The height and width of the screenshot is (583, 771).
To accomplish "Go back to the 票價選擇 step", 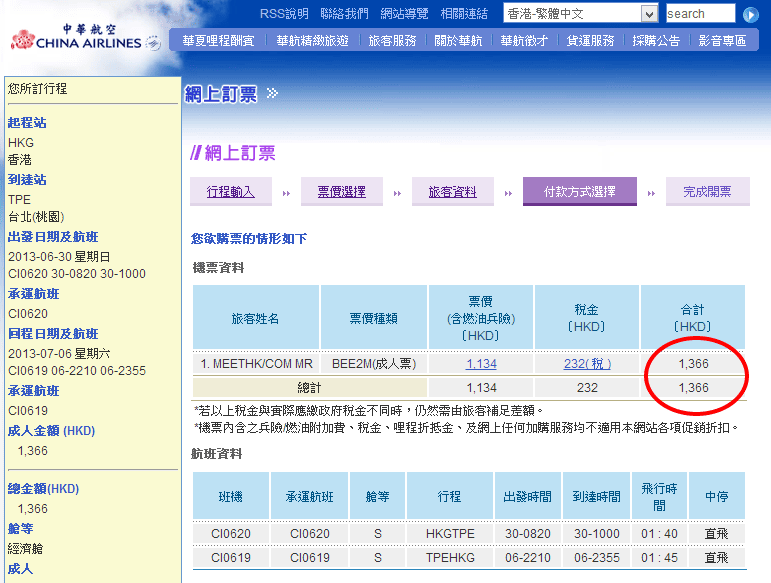I will pyautogui.click(x=341, y=192).
